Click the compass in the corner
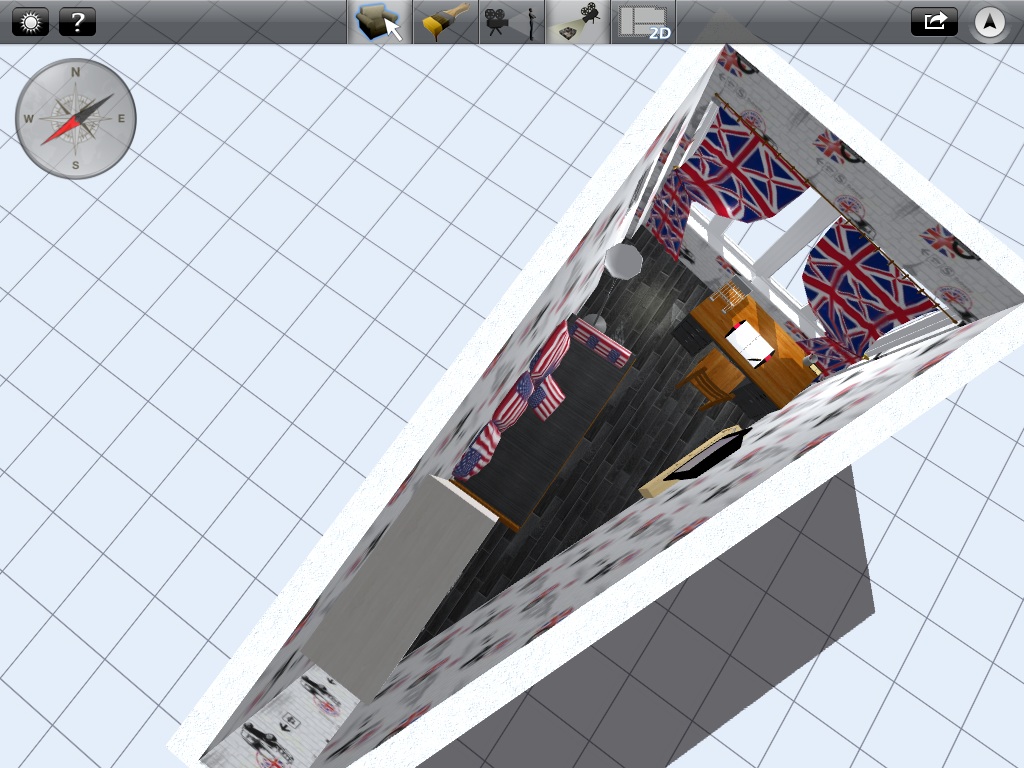This screenshot has width=1024, height=768. pyautogui.click(x=76, y=118)
